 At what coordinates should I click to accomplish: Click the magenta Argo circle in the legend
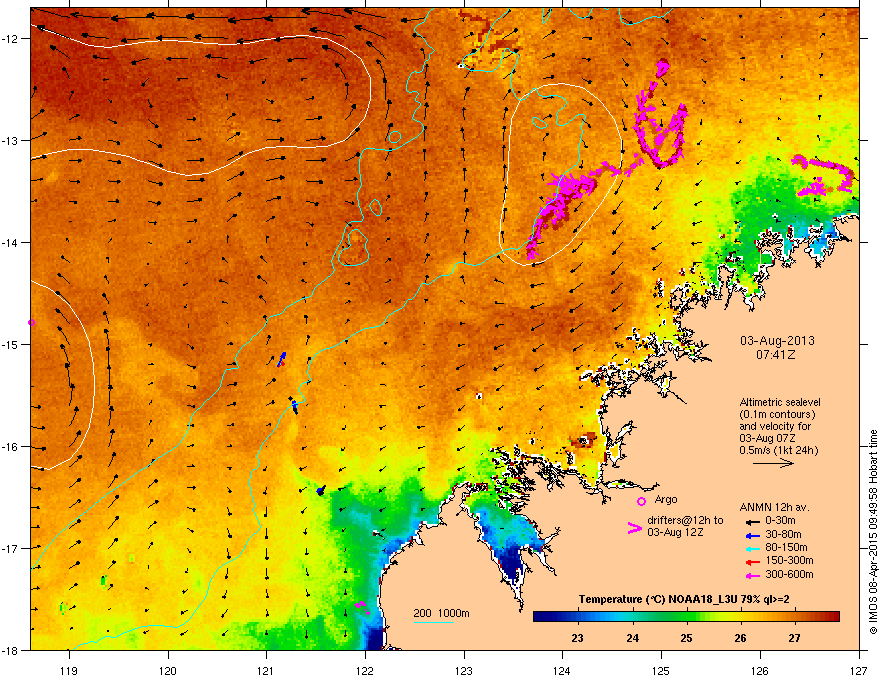[641, 501]
